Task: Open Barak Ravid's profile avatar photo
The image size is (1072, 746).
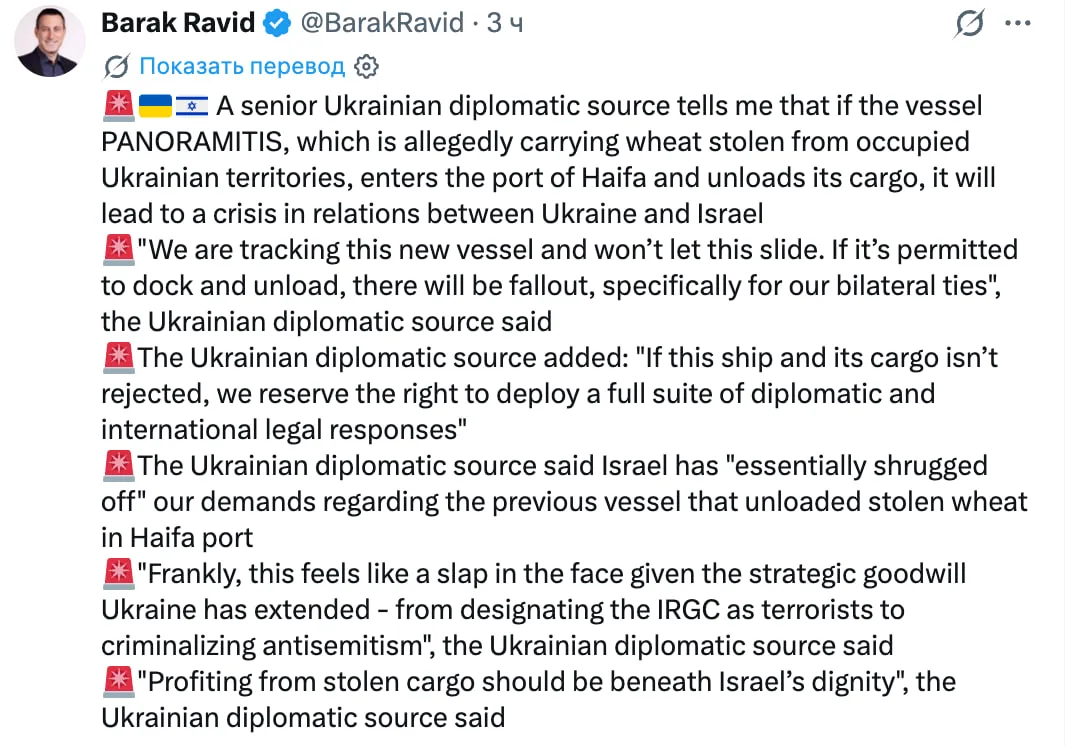Action: (47, 40)
